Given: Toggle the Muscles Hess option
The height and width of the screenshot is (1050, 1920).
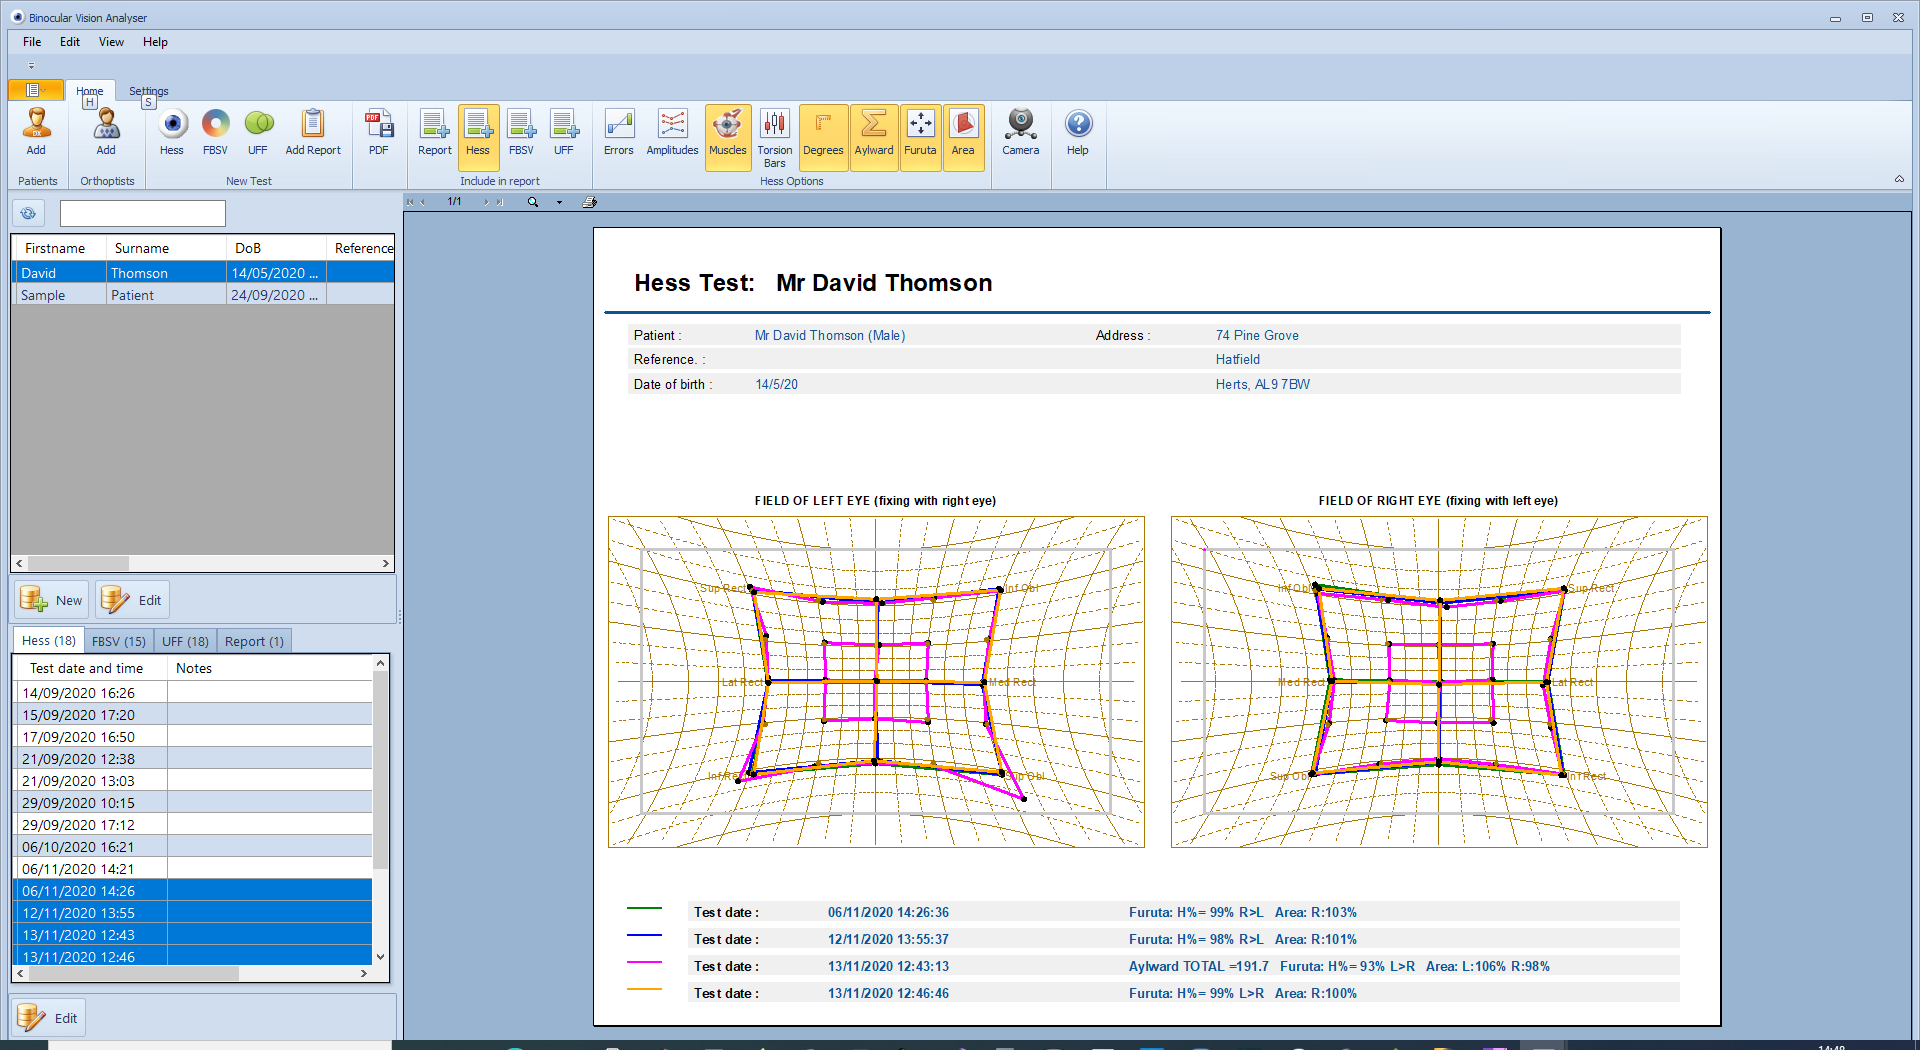Looking at the screenshot, I should pos(727,136).
